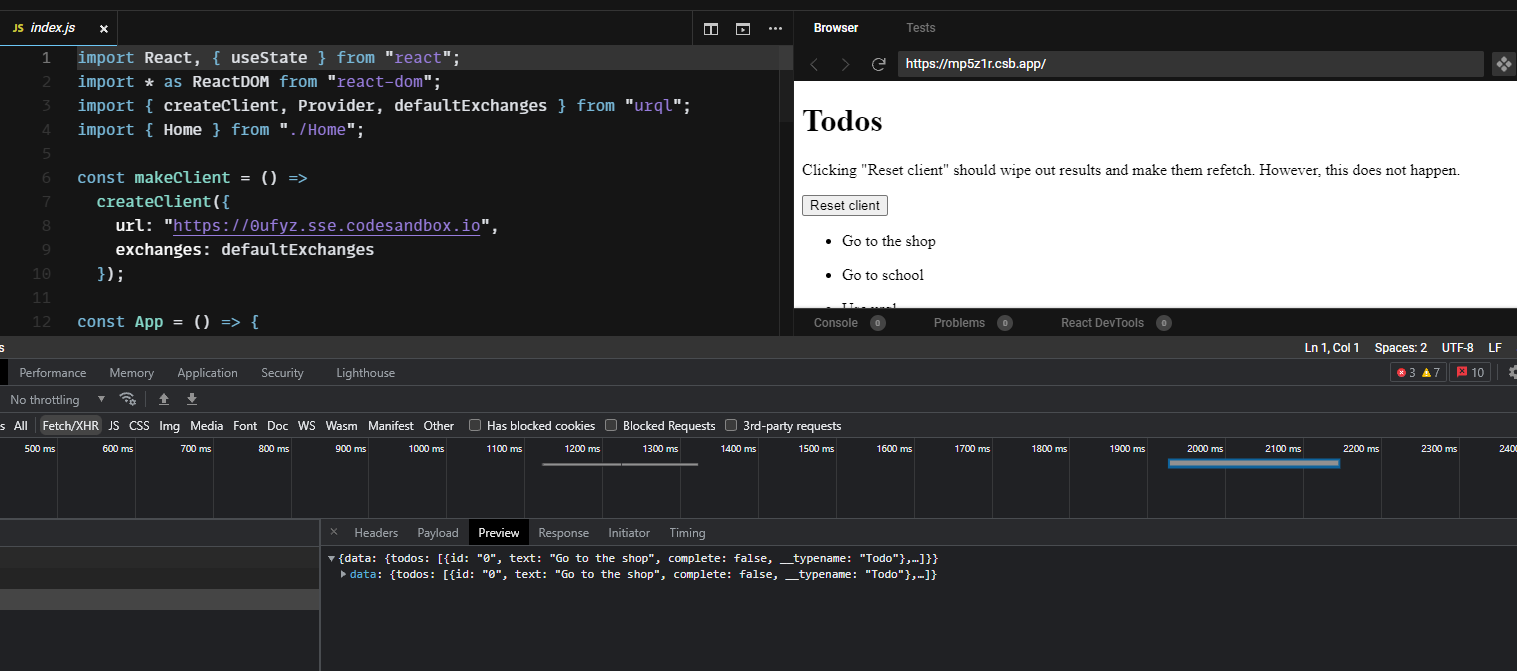The image size is (1517, 671).
Task: Click the extensions icon beside the address bar
Action: pos(1503,63)
